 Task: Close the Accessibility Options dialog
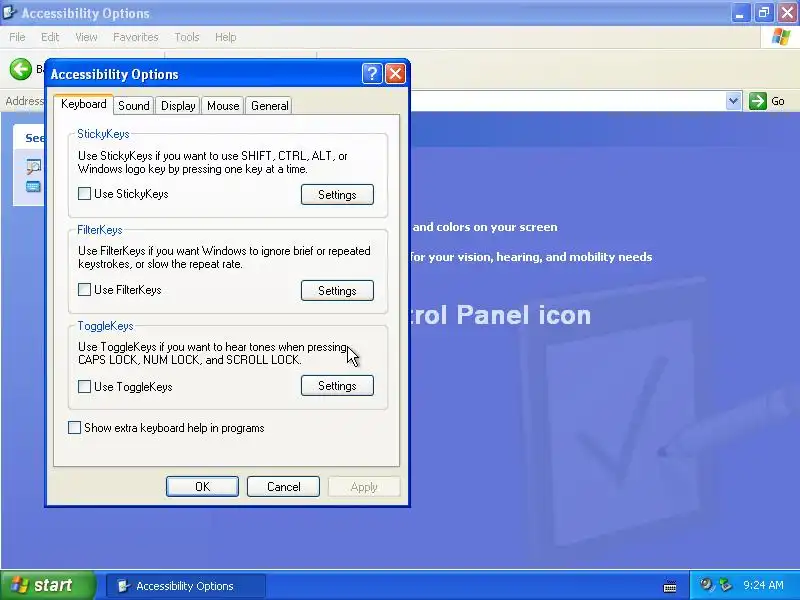[x=395, y=74]
